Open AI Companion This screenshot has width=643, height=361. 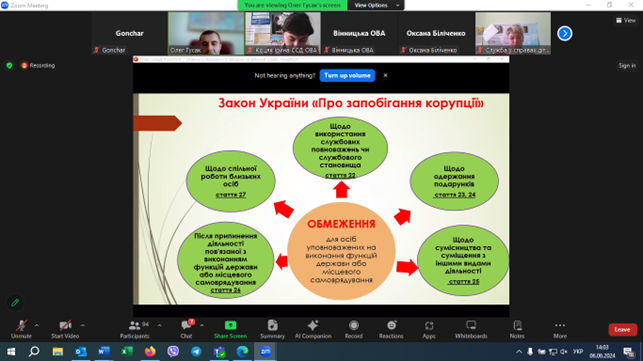coord(313,329)
